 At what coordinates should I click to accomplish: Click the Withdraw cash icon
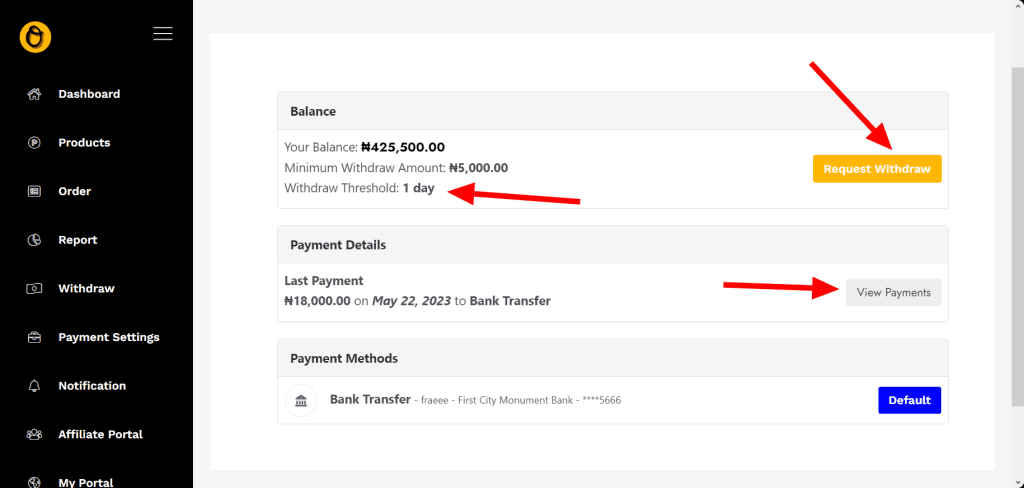35,289
